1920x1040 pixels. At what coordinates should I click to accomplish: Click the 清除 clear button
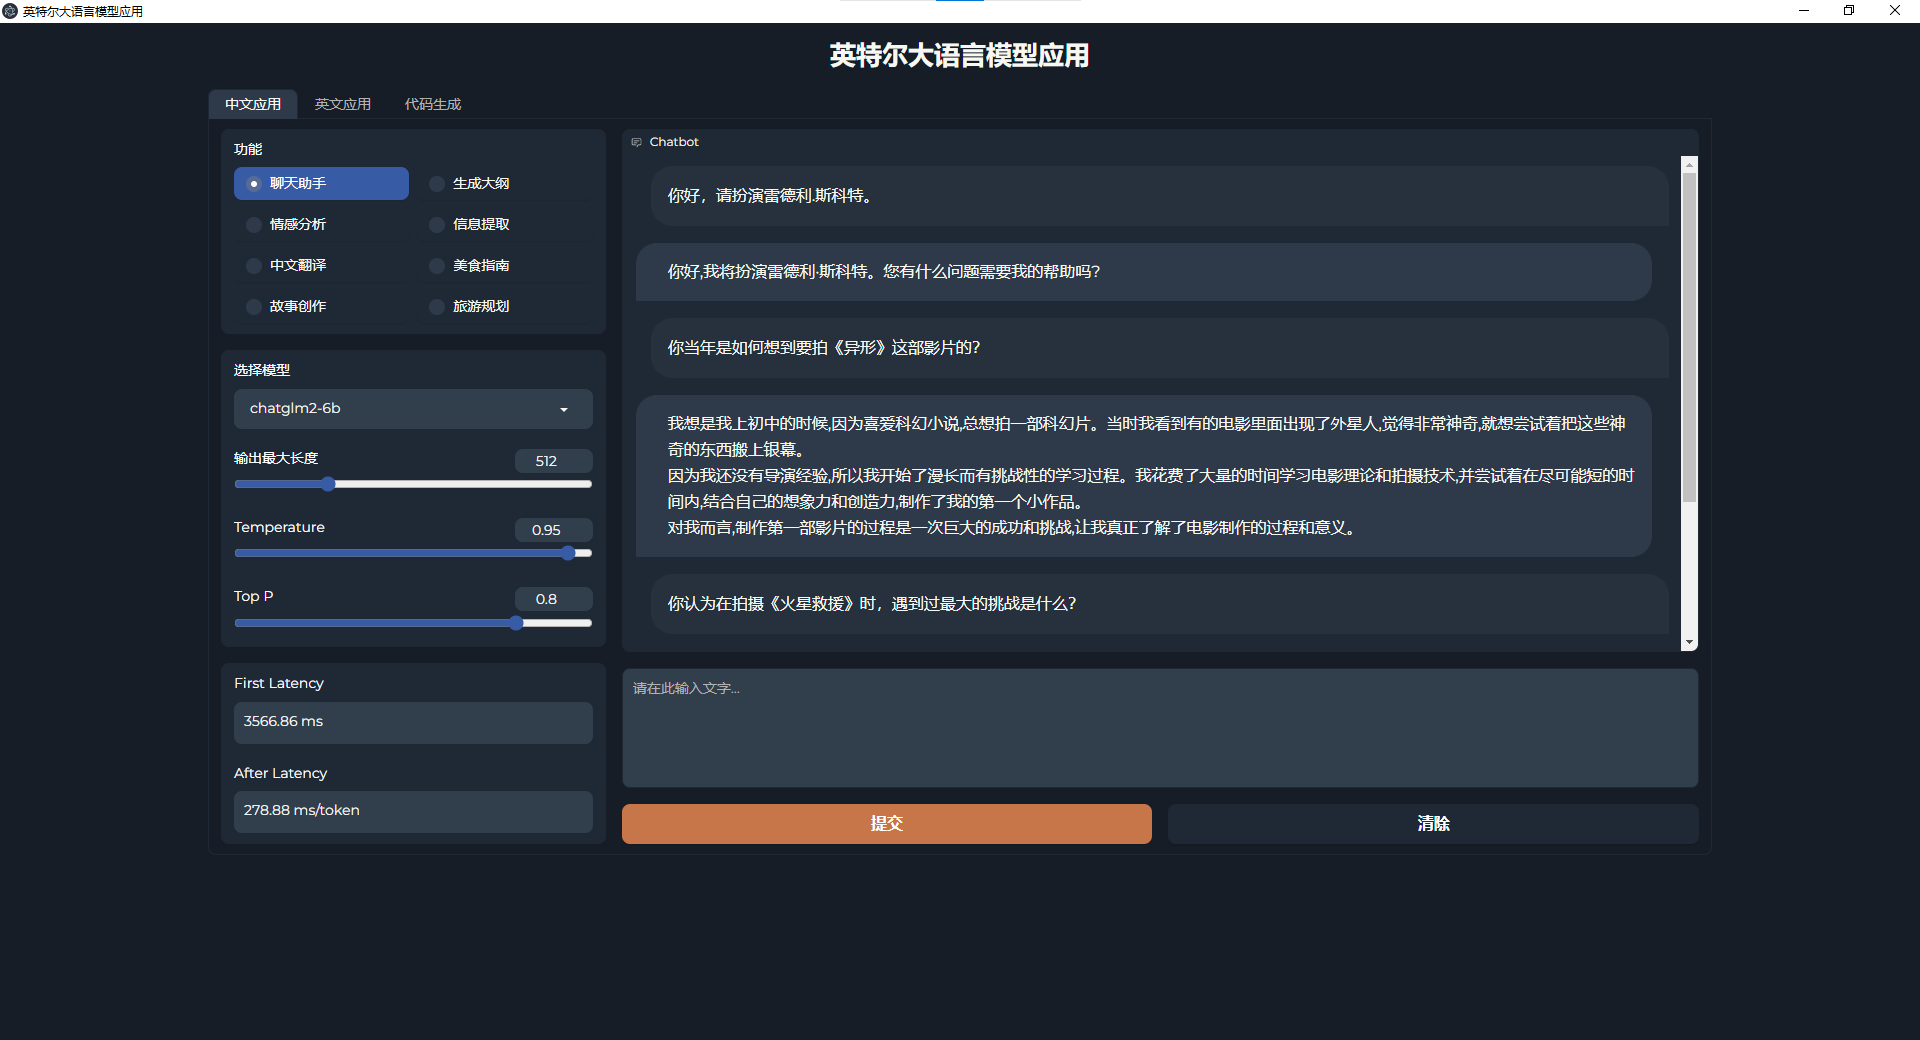(1432, 823)
